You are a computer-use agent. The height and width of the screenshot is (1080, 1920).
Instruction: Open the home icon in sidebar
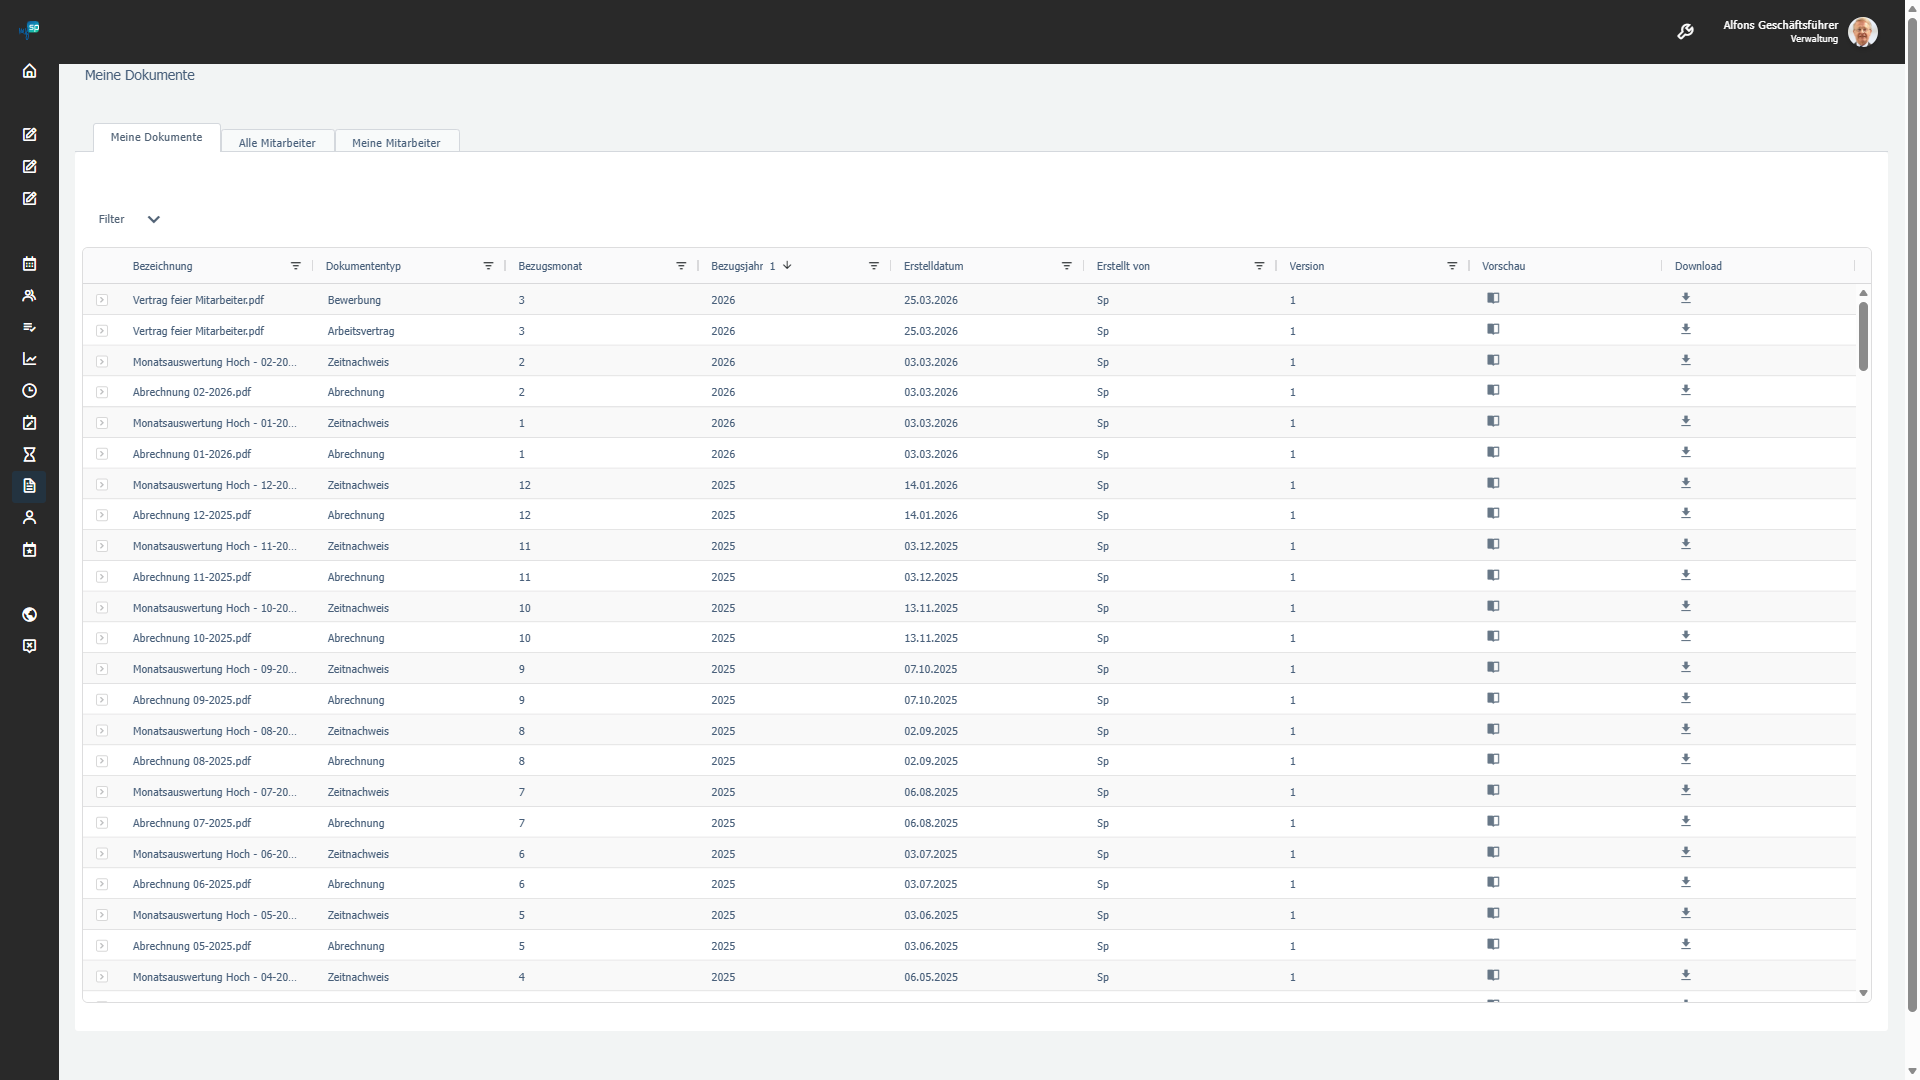[29, 71]
